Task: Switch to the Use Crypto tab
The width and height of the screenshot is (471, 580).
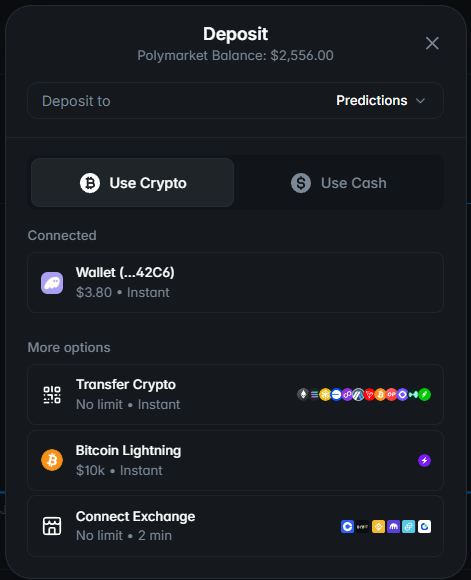Action: (x=132, y=183)
